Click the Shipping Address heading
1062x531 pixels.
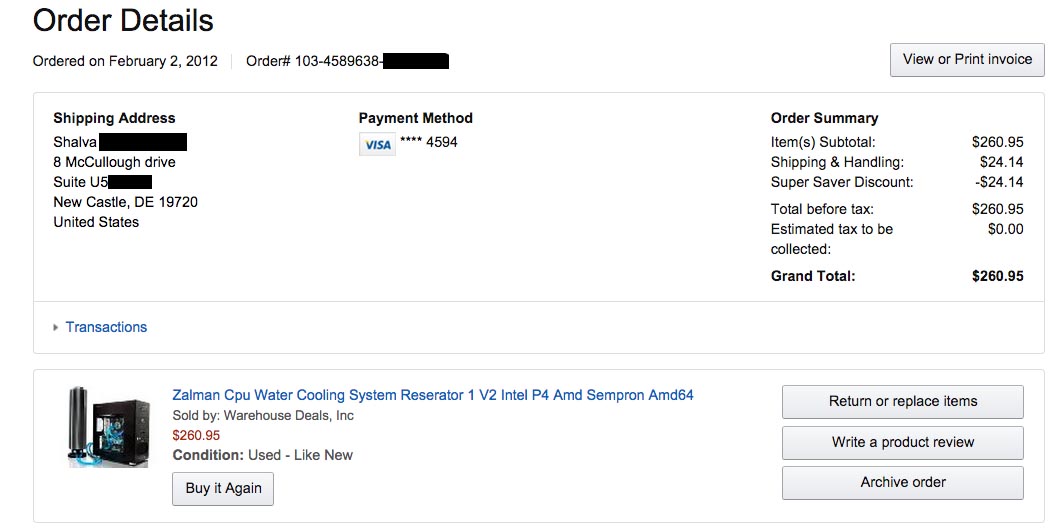(114, 118)
